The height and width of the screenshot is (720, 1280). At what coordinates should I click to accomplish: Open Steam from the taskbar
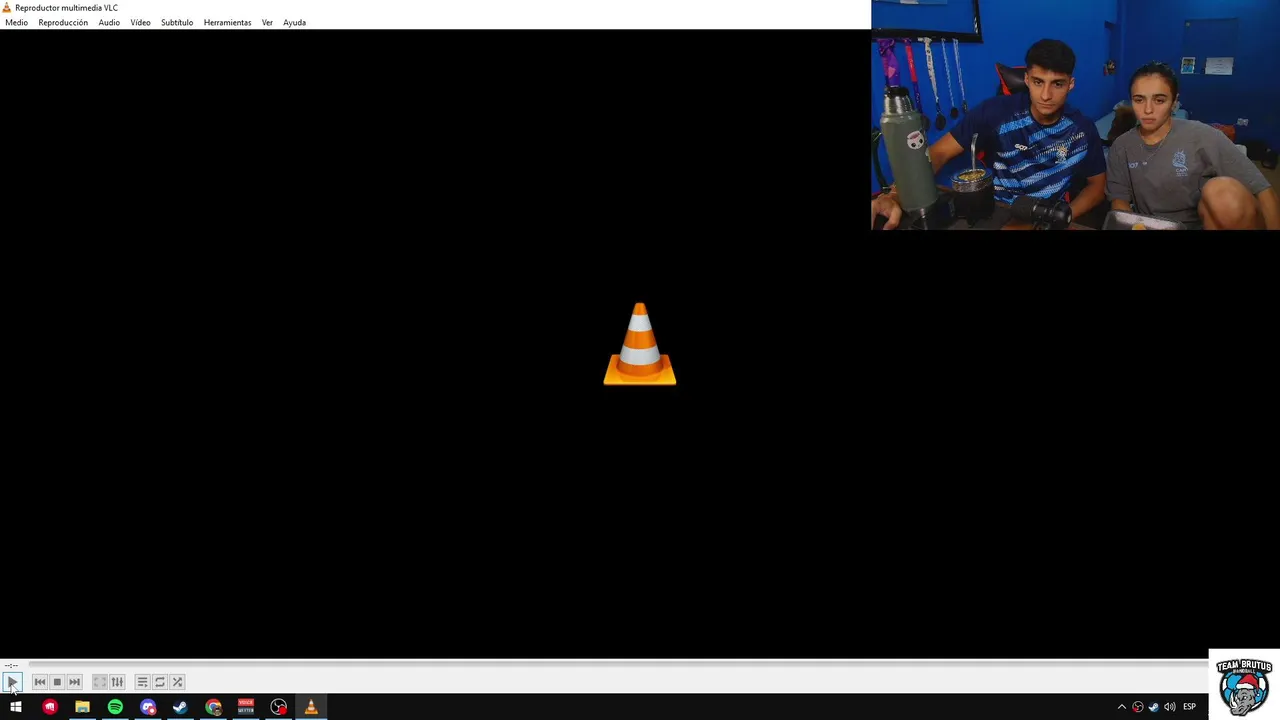click(x=180, y=707)
